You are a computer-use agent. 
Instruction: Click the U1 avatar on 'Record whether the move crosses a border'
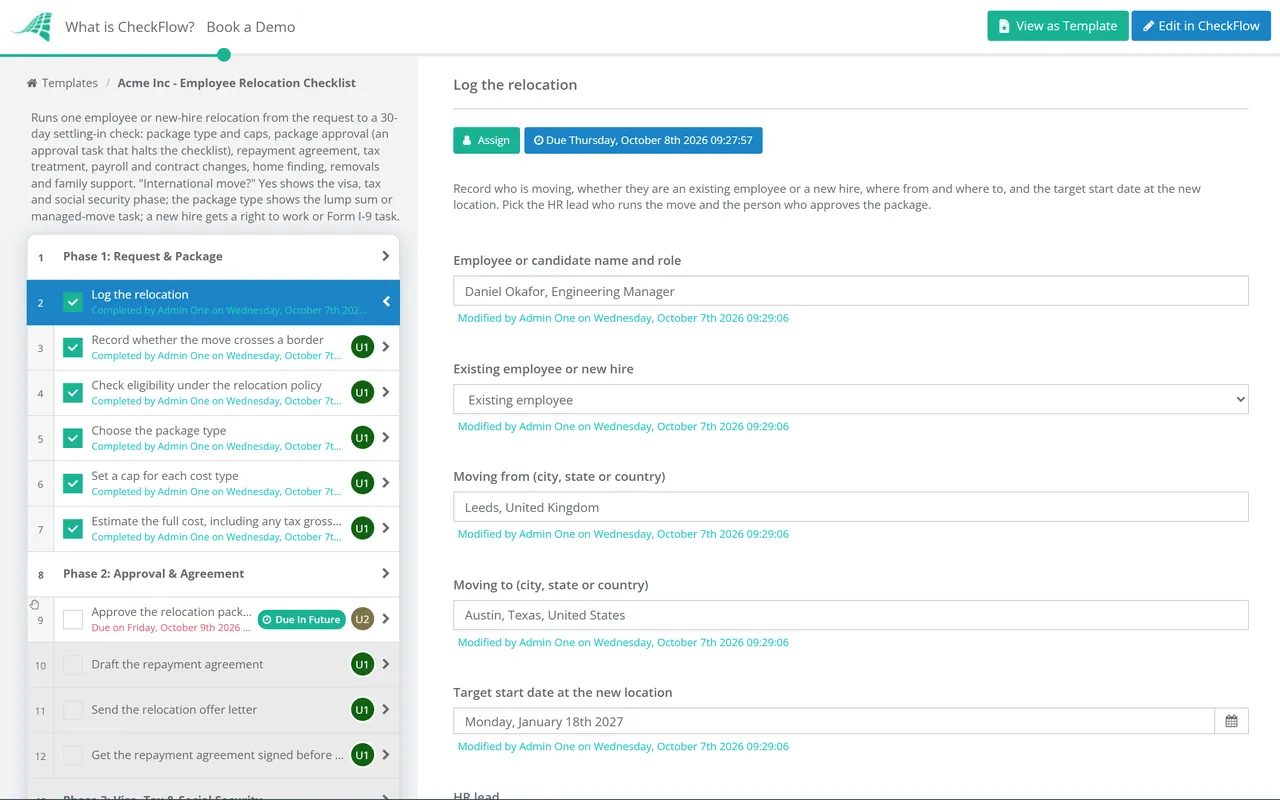(x=362, y=347)
